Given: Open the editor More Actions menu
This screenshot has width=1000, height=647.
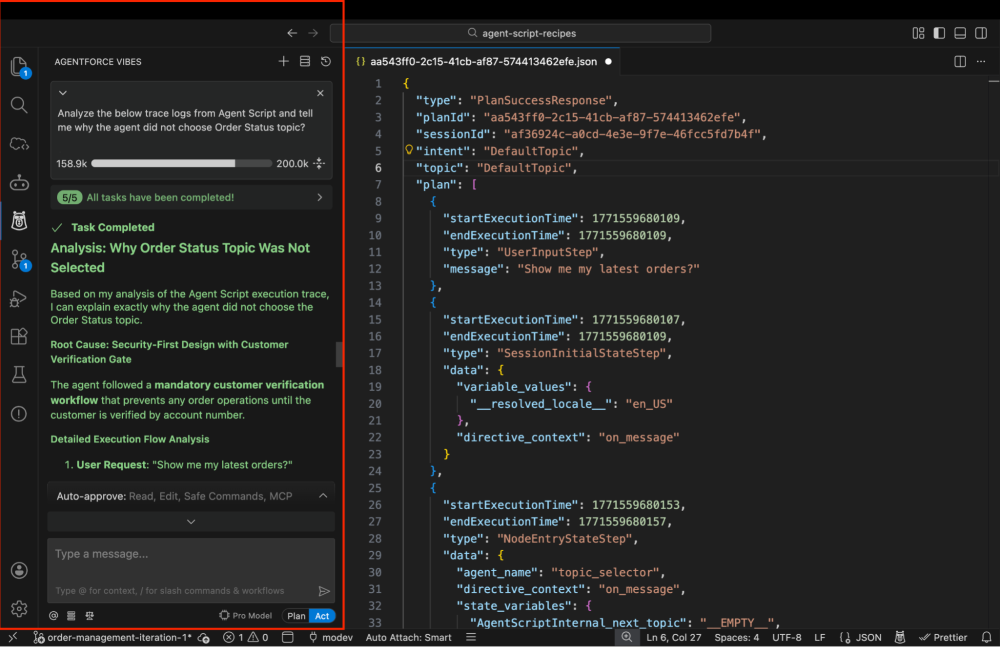Looking at the screenshot, I should pyautogui.click(x=981, y=61).
